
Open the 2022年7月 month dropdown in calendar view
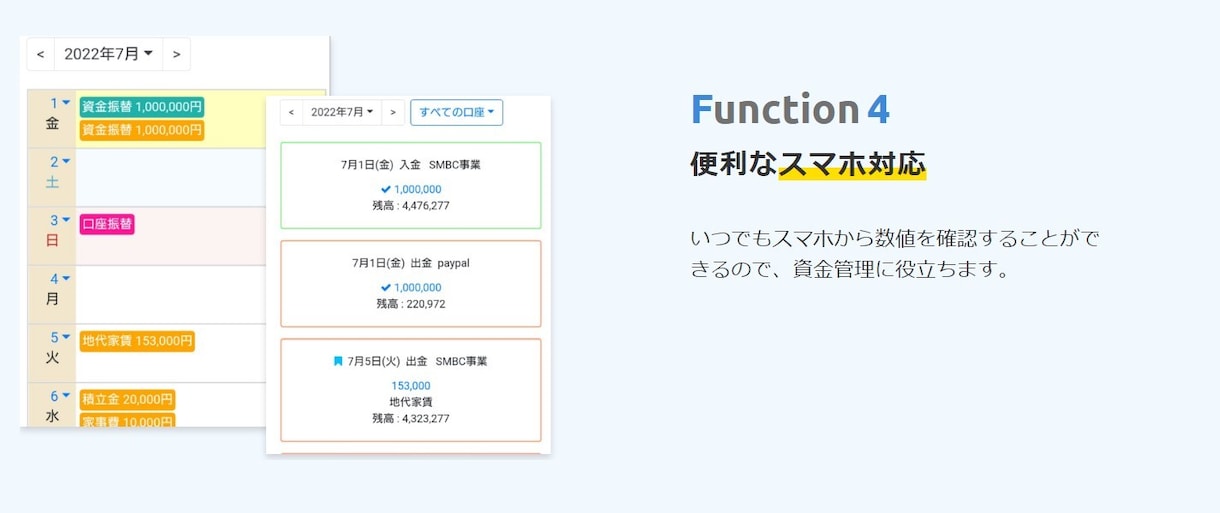[108, 54]
